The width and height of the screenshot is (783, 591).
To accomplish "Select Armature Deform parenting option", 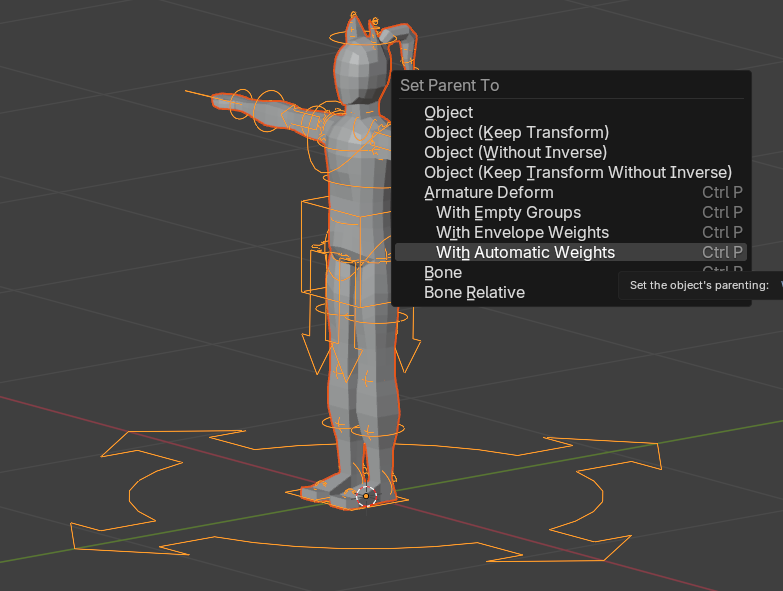I will click(489, 193).
